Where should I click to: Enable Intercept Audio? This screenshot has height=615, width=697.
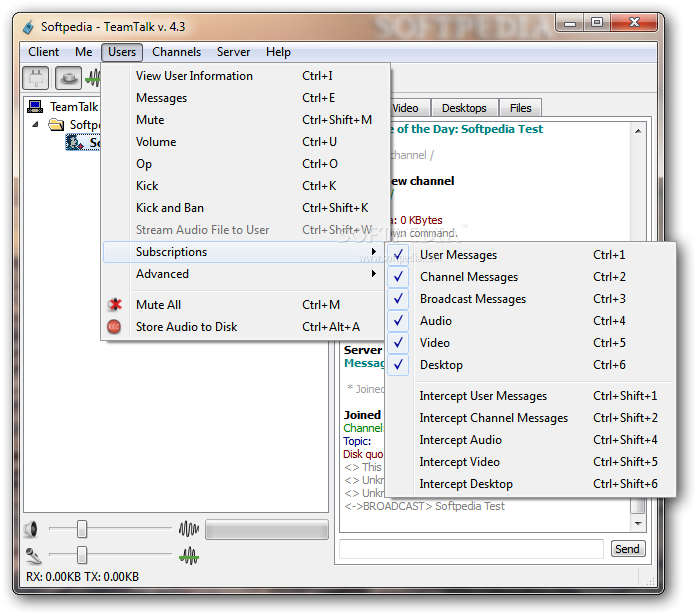tap(531, 440)
